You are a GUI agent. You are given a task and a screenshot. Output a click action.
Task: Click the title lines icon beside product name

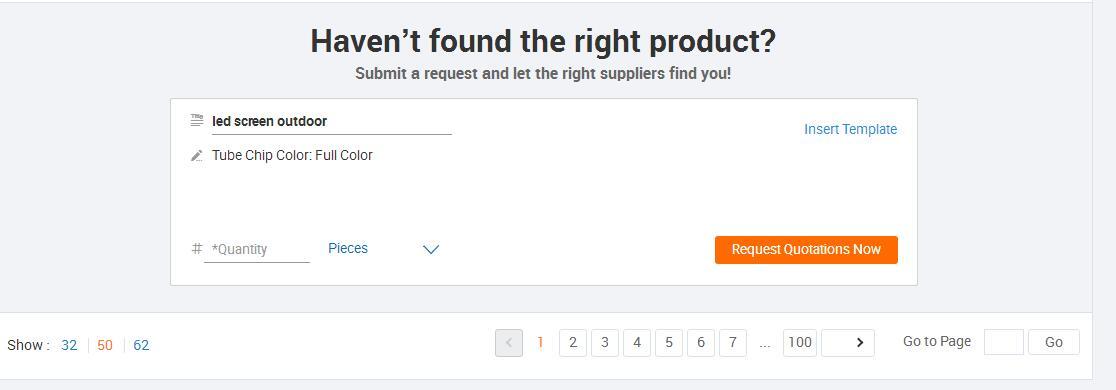coord(197,120)
